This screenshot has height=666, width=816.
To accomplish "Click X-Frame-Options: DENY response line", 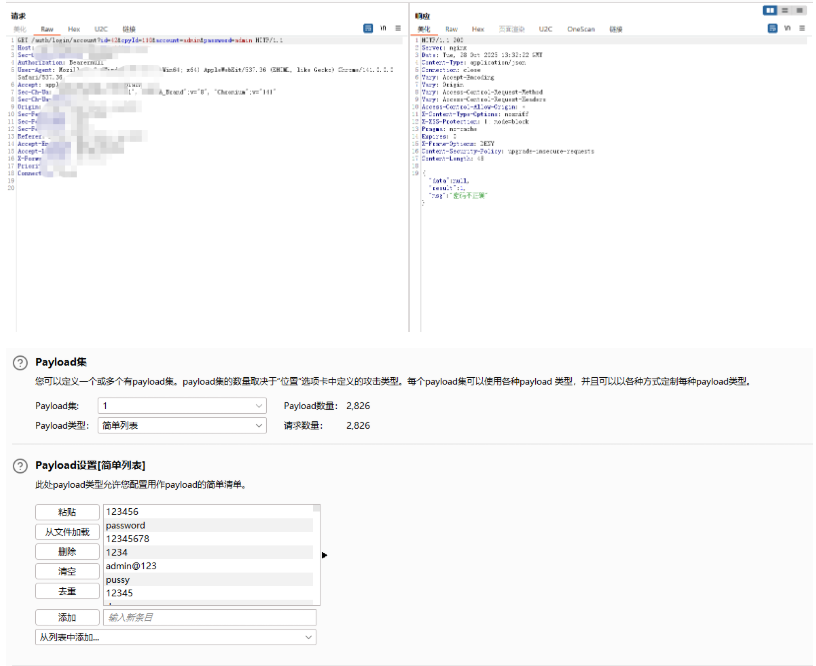I will [458, 144].
